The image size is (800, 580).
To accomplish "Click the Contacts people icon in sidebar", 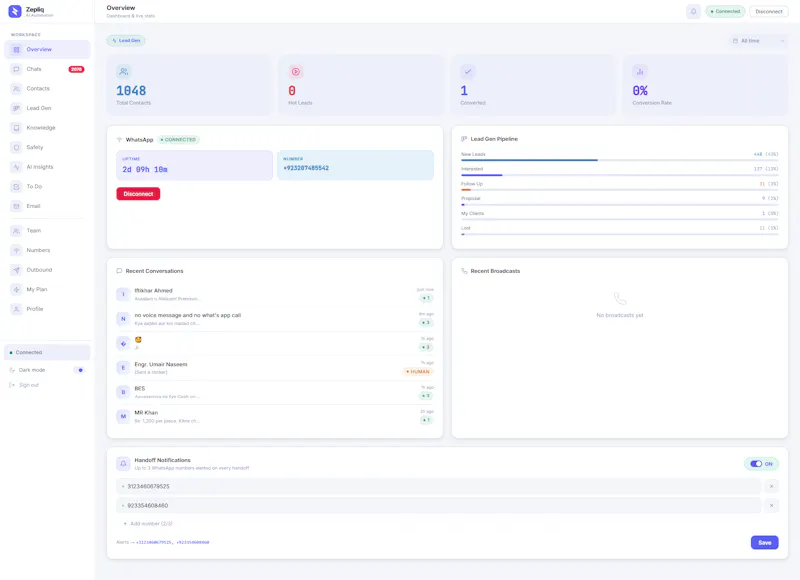I will pos(16,89).
